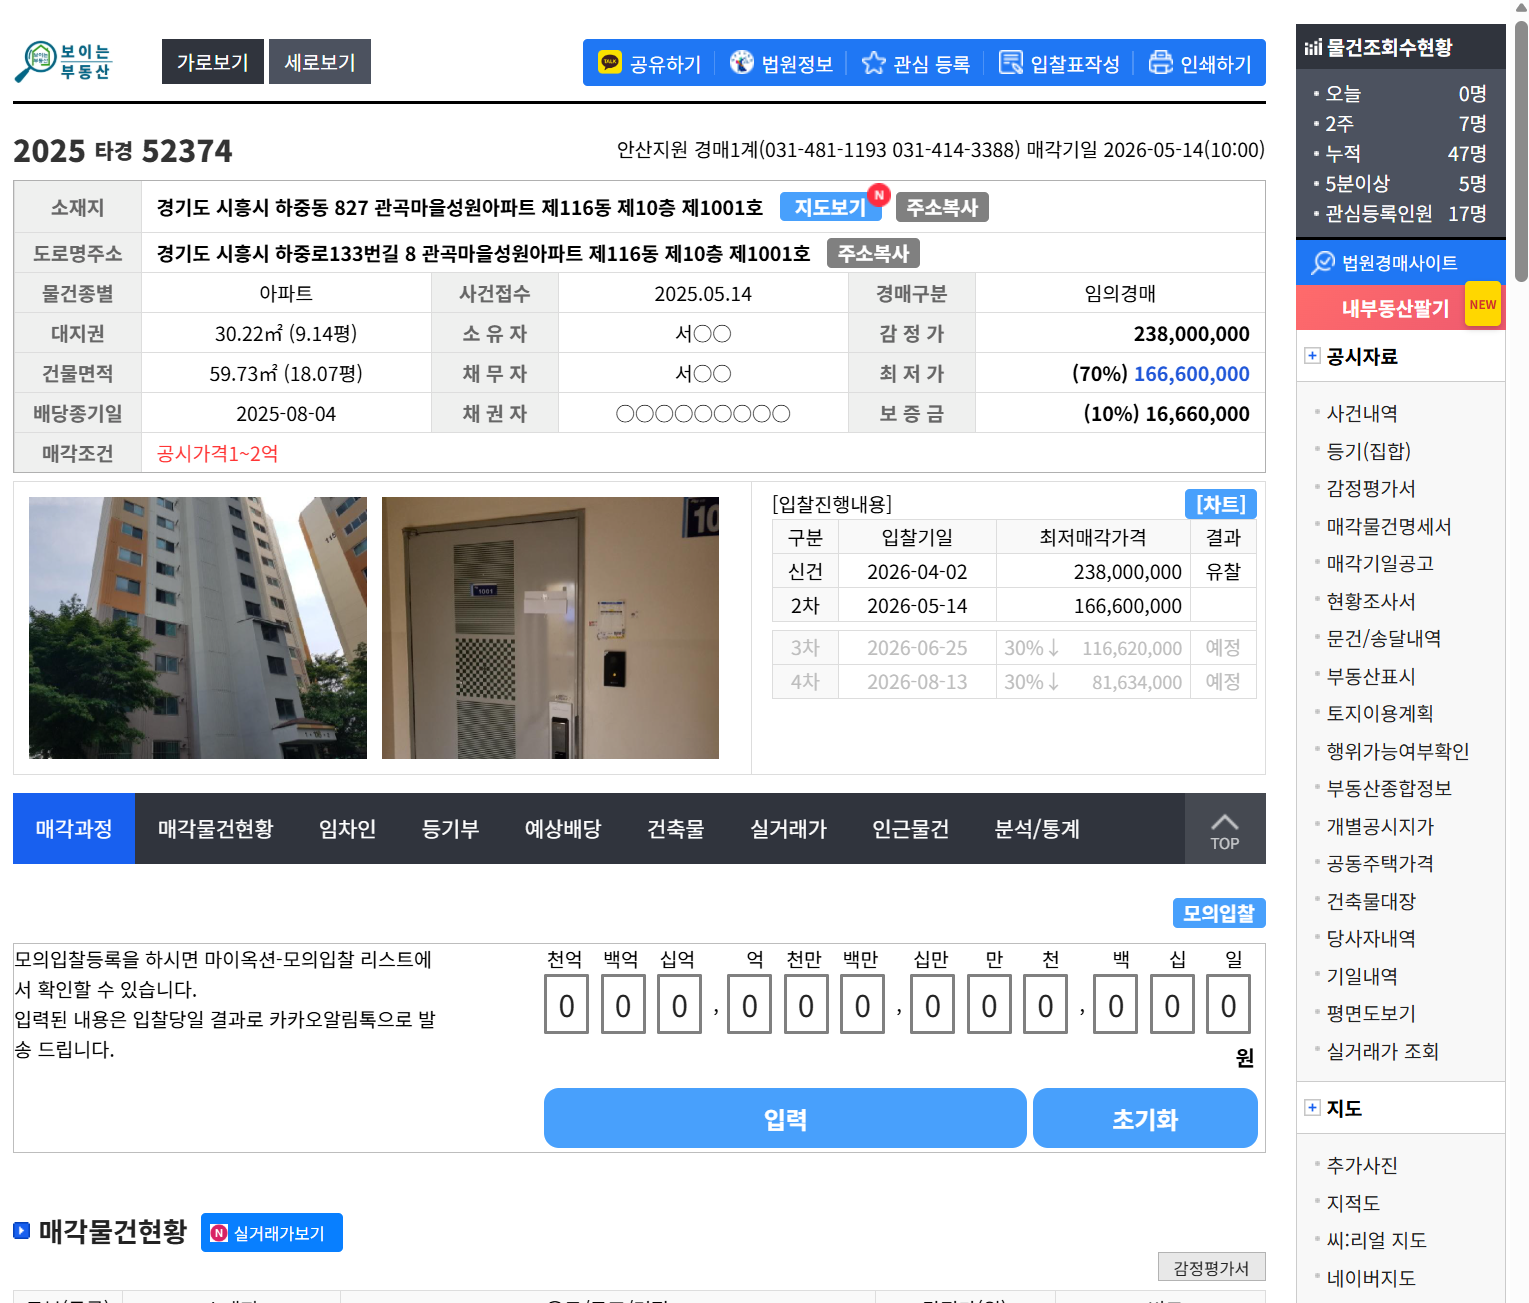The width and height of the screenshot is (1529, 1303).
Task: Open 사건내역 link
Action: coord(1362,413)
